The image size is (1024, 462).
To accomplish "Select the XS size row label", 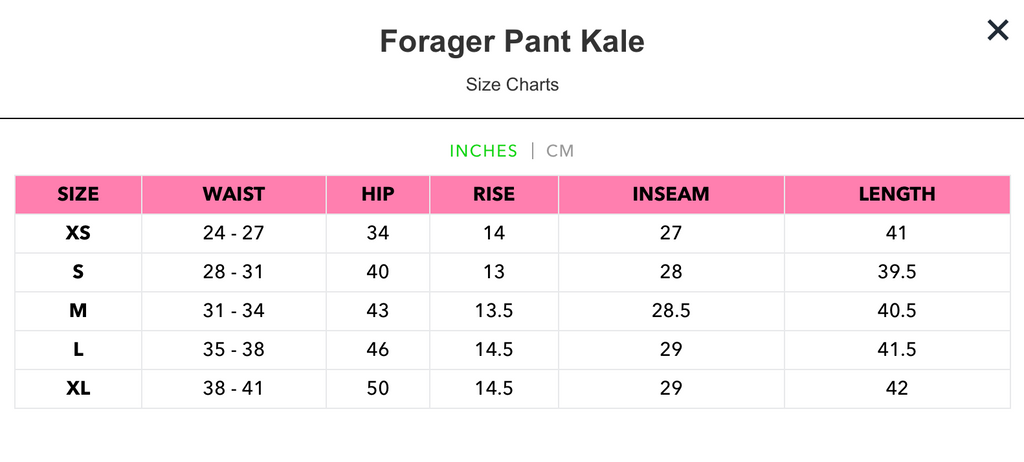I will tap(78, 233).
